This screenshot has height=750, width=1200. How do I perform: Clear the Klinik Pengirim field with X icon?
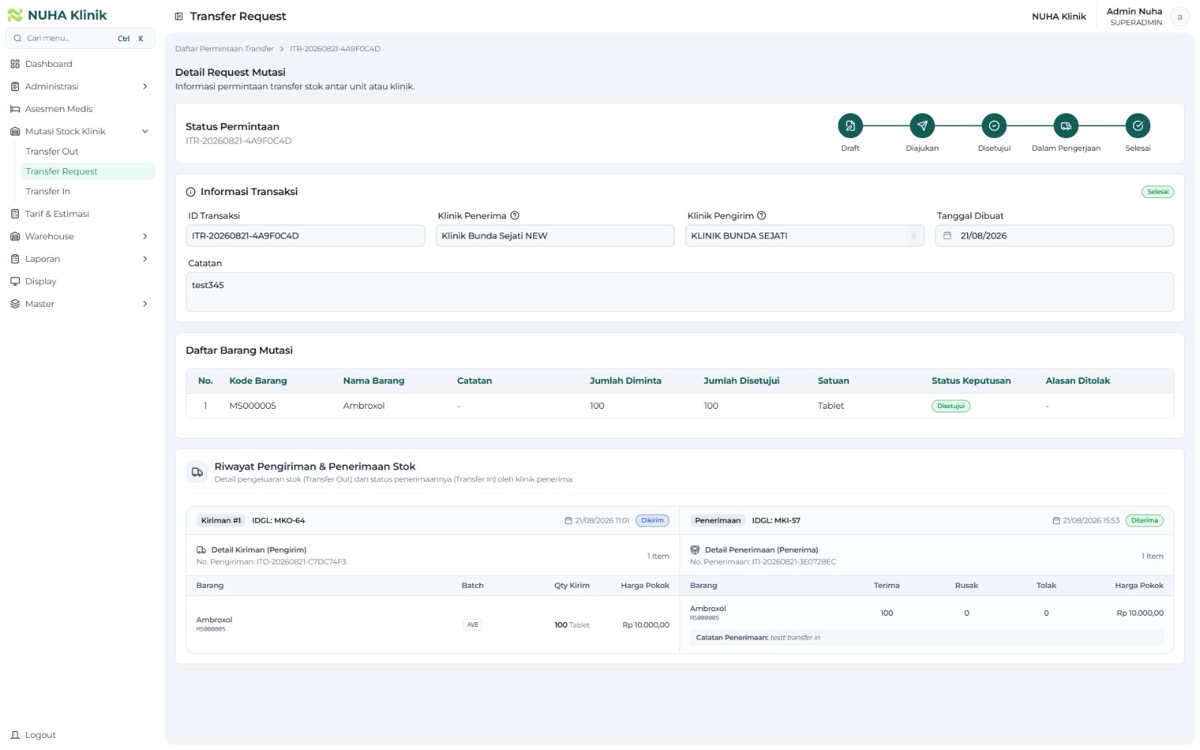913,236
